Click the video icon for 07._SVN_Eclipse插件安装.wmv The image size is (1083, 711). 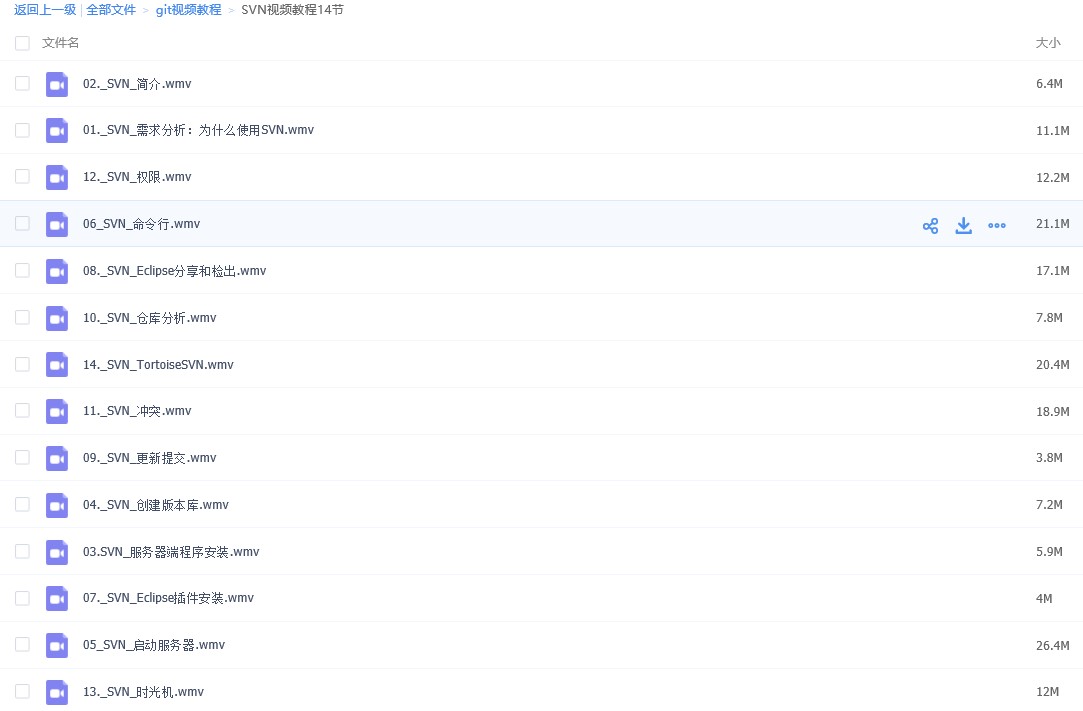[57, 599]
